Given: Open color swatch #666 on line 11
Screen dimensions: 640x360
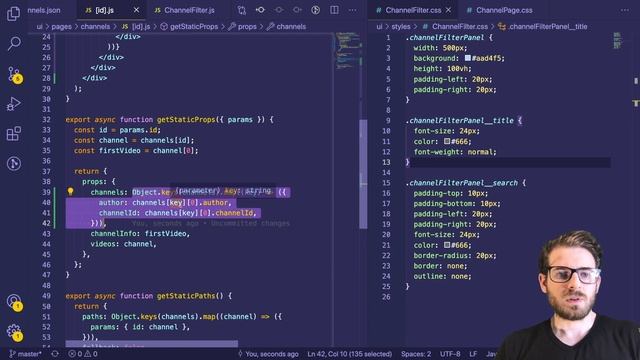Looking at the screenshot, I should point(447,141).
